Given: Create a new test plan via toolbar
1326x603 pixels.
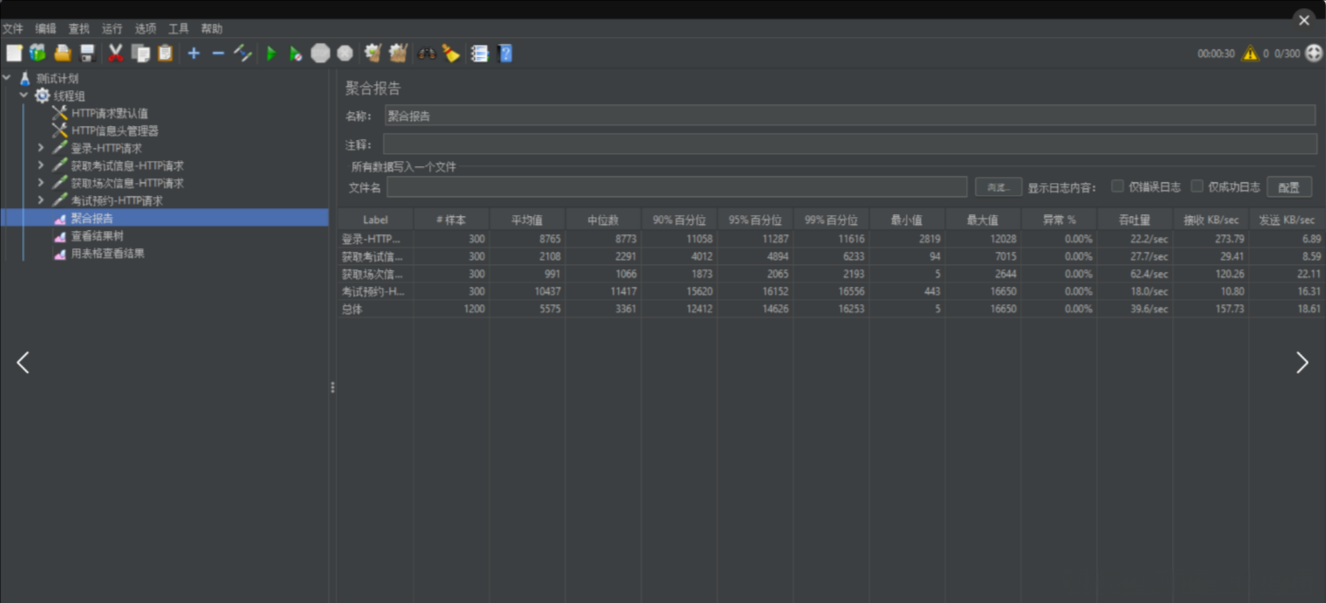Looking at the screenshot, I should [14, 53].
